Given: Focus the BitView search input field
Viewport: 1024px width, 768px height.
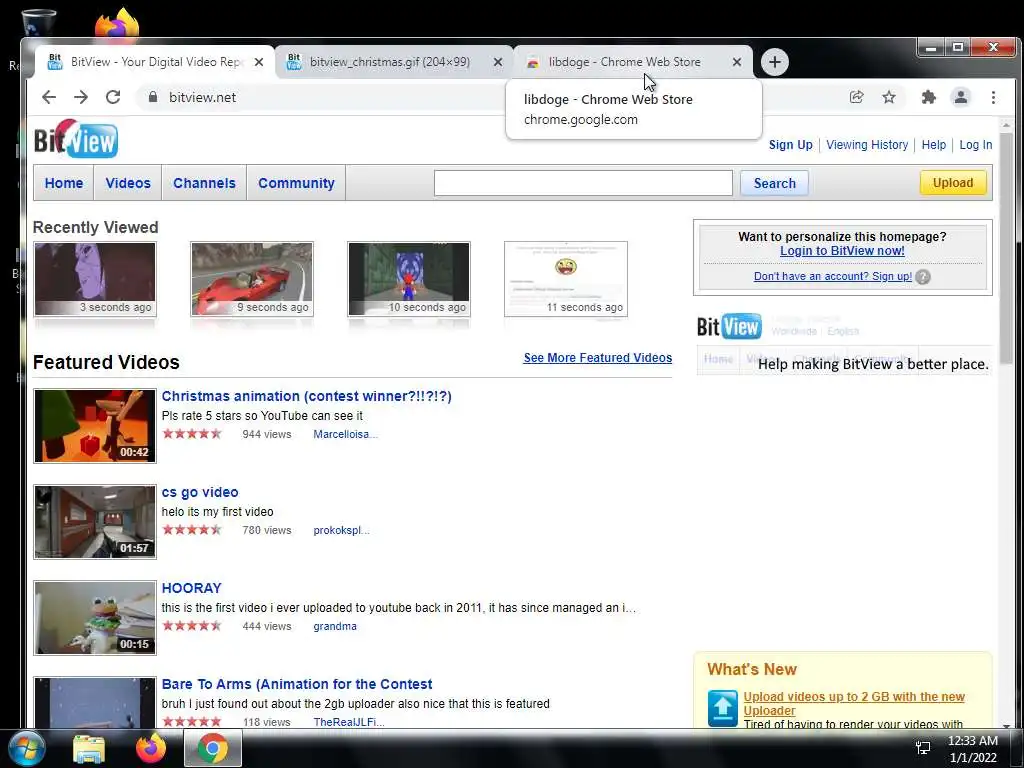Looking at the screenshot, I should (583, 183).
